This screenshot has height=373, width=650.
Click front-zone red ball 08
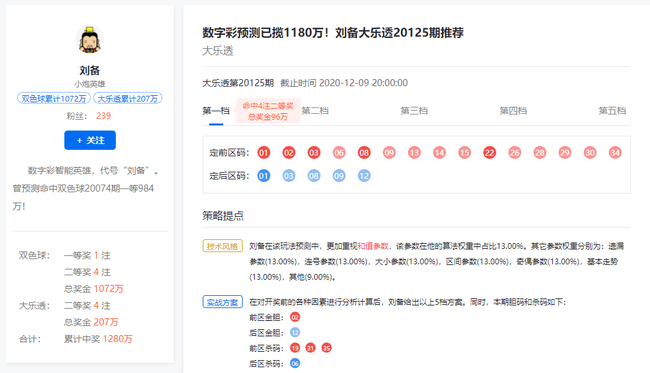pos(364,153)
